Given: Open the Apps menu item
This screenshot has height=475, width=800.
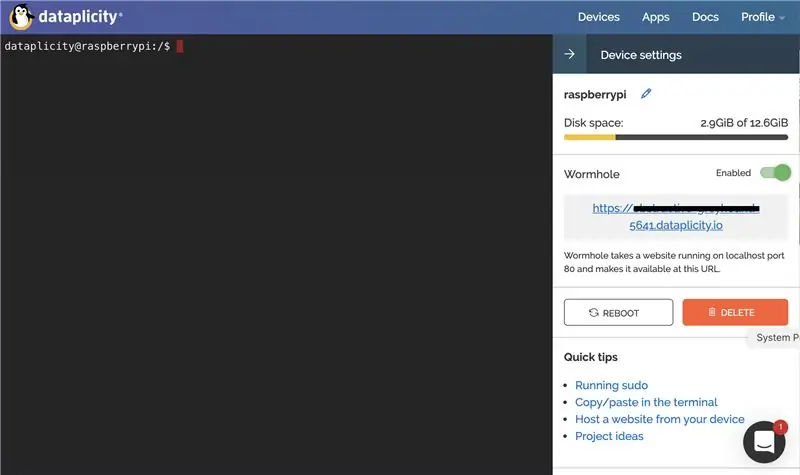Looking at the screenshot, I should coord(656,17).
